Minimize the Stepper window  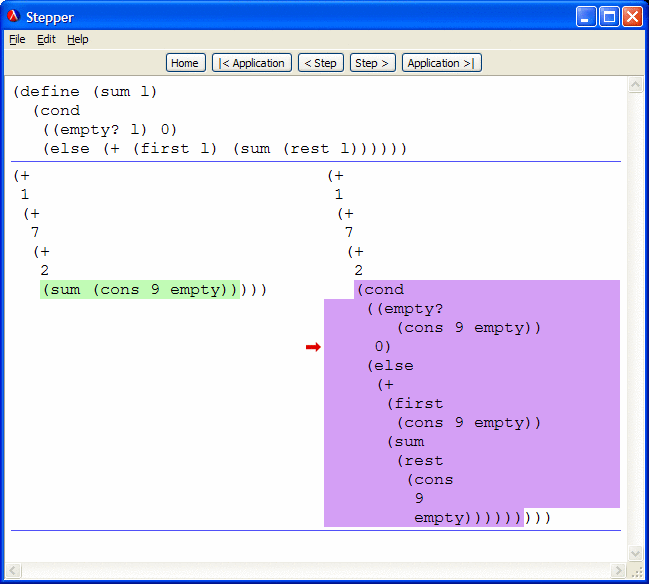(x=586, y=17)
